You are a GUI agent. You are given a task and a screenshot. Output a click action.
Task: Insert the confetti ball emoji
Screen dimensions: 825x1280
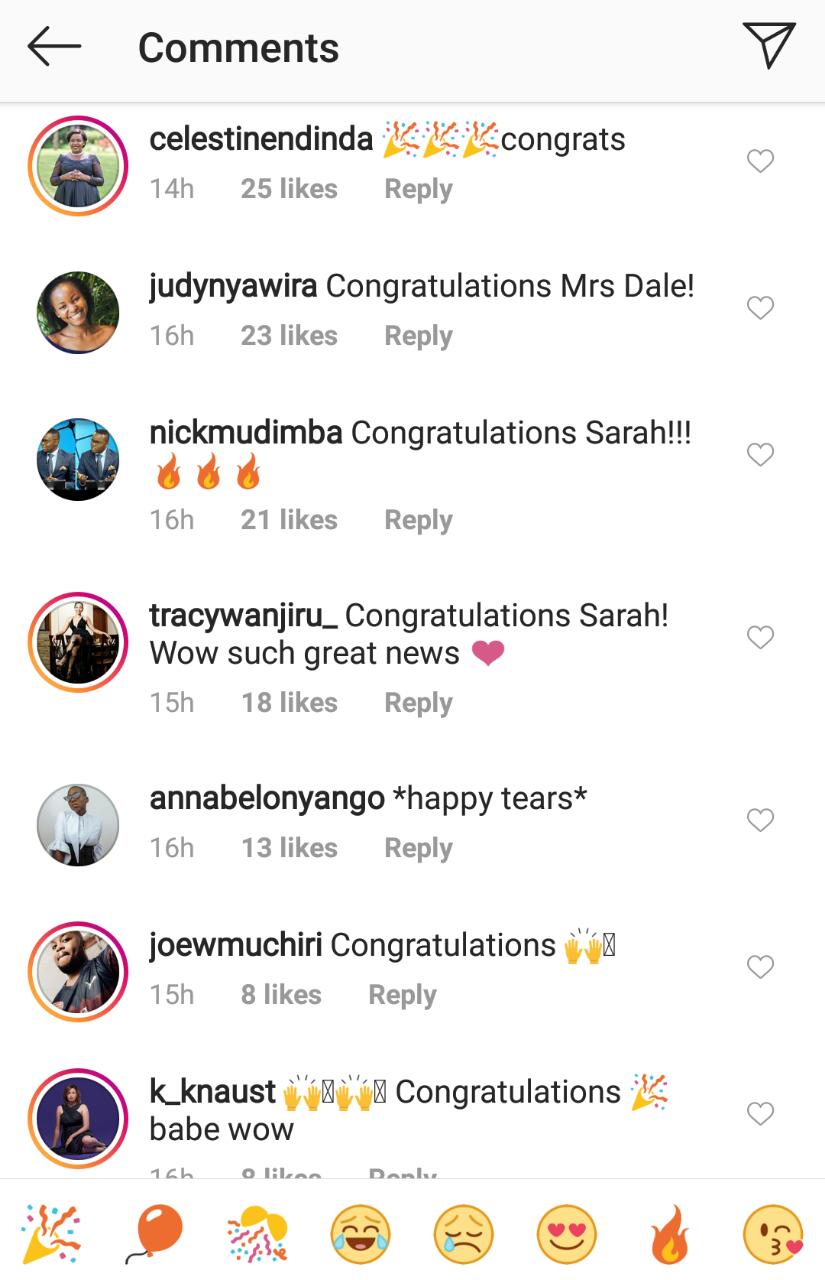(257, 1233)
